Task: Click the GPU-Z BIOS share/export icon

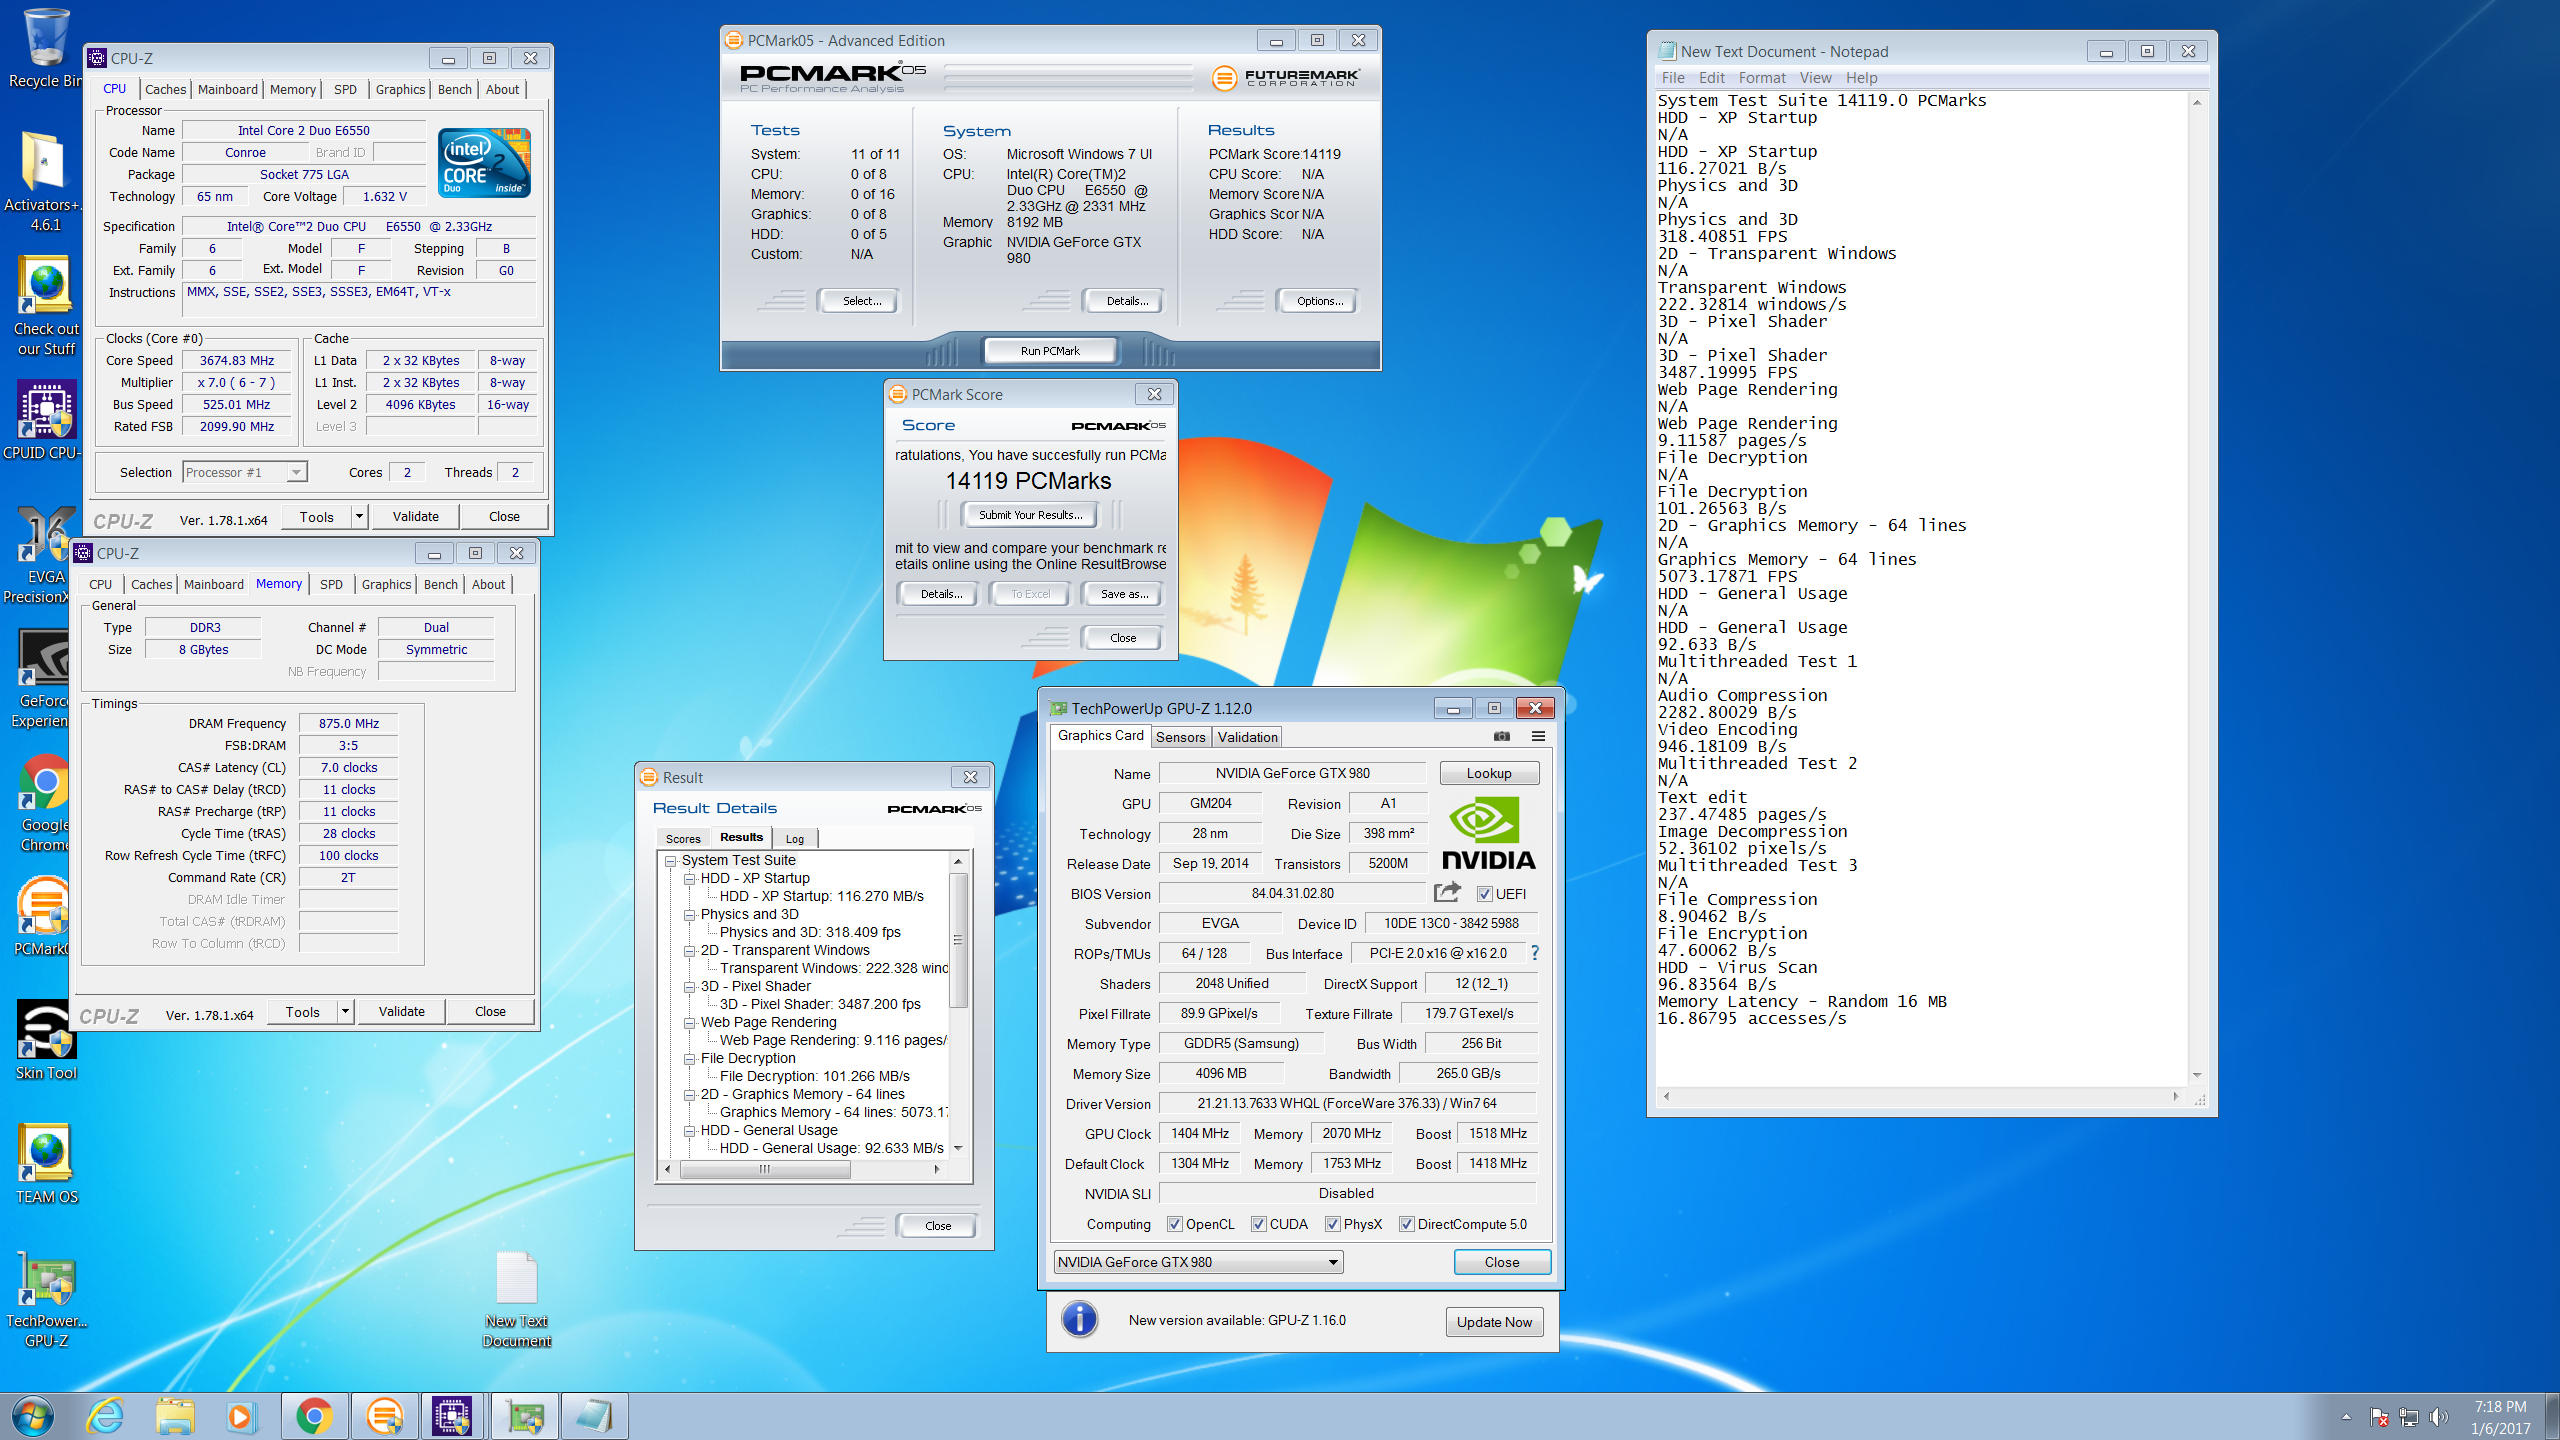Action: (x=1447, y=892)
